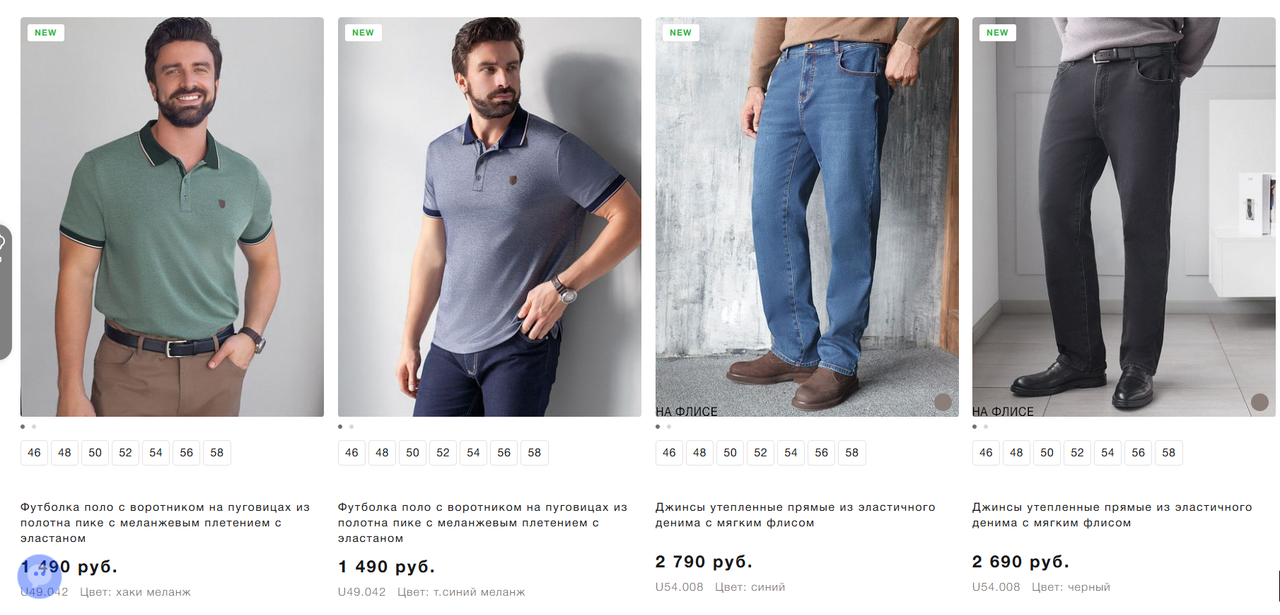The width and height of the screenshot is (1280, 615).
Task: Select size 52 for green khaki polo
Action: coord(125,453)
